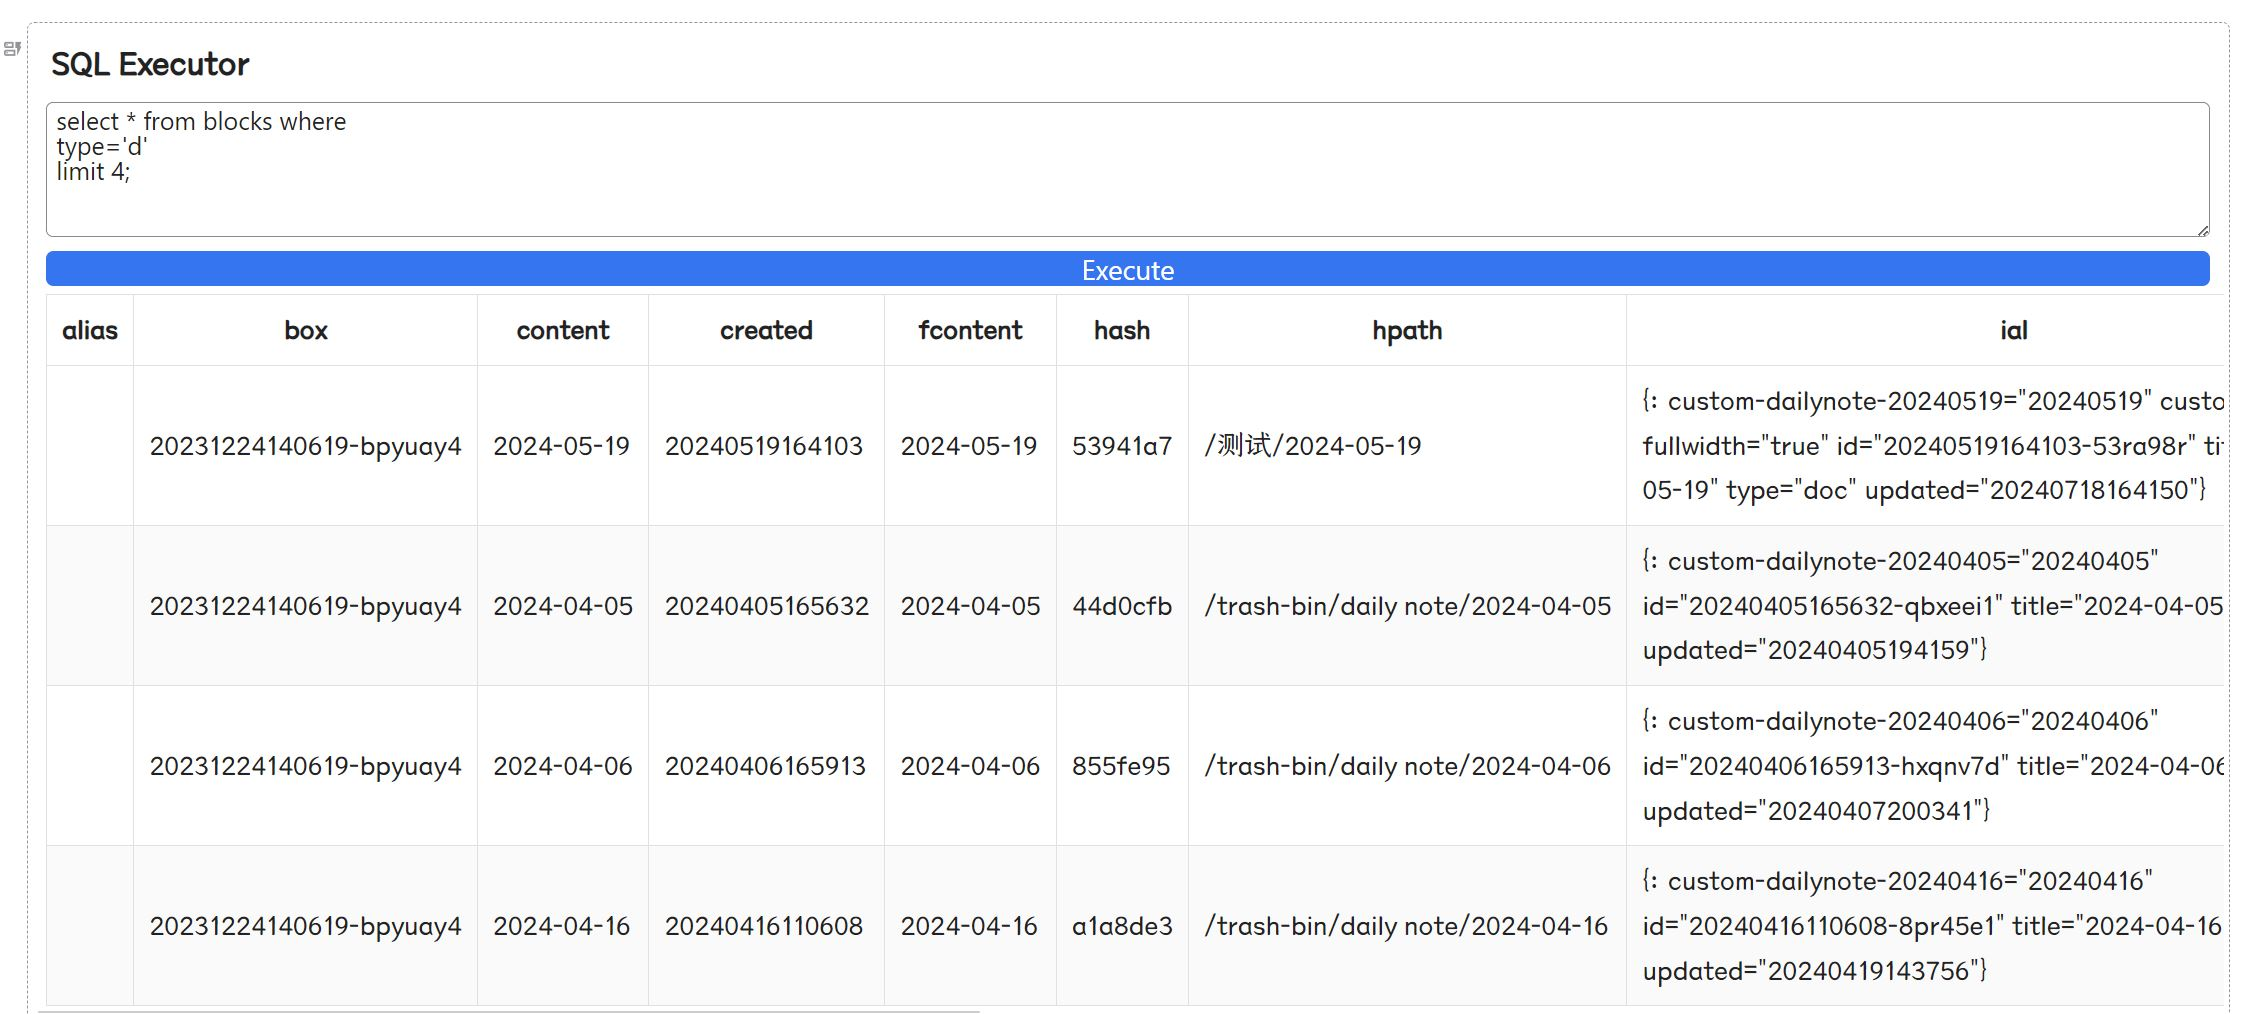
Task: Click fcontent cell 2024-05-19
Action: [x=969, y=446]
